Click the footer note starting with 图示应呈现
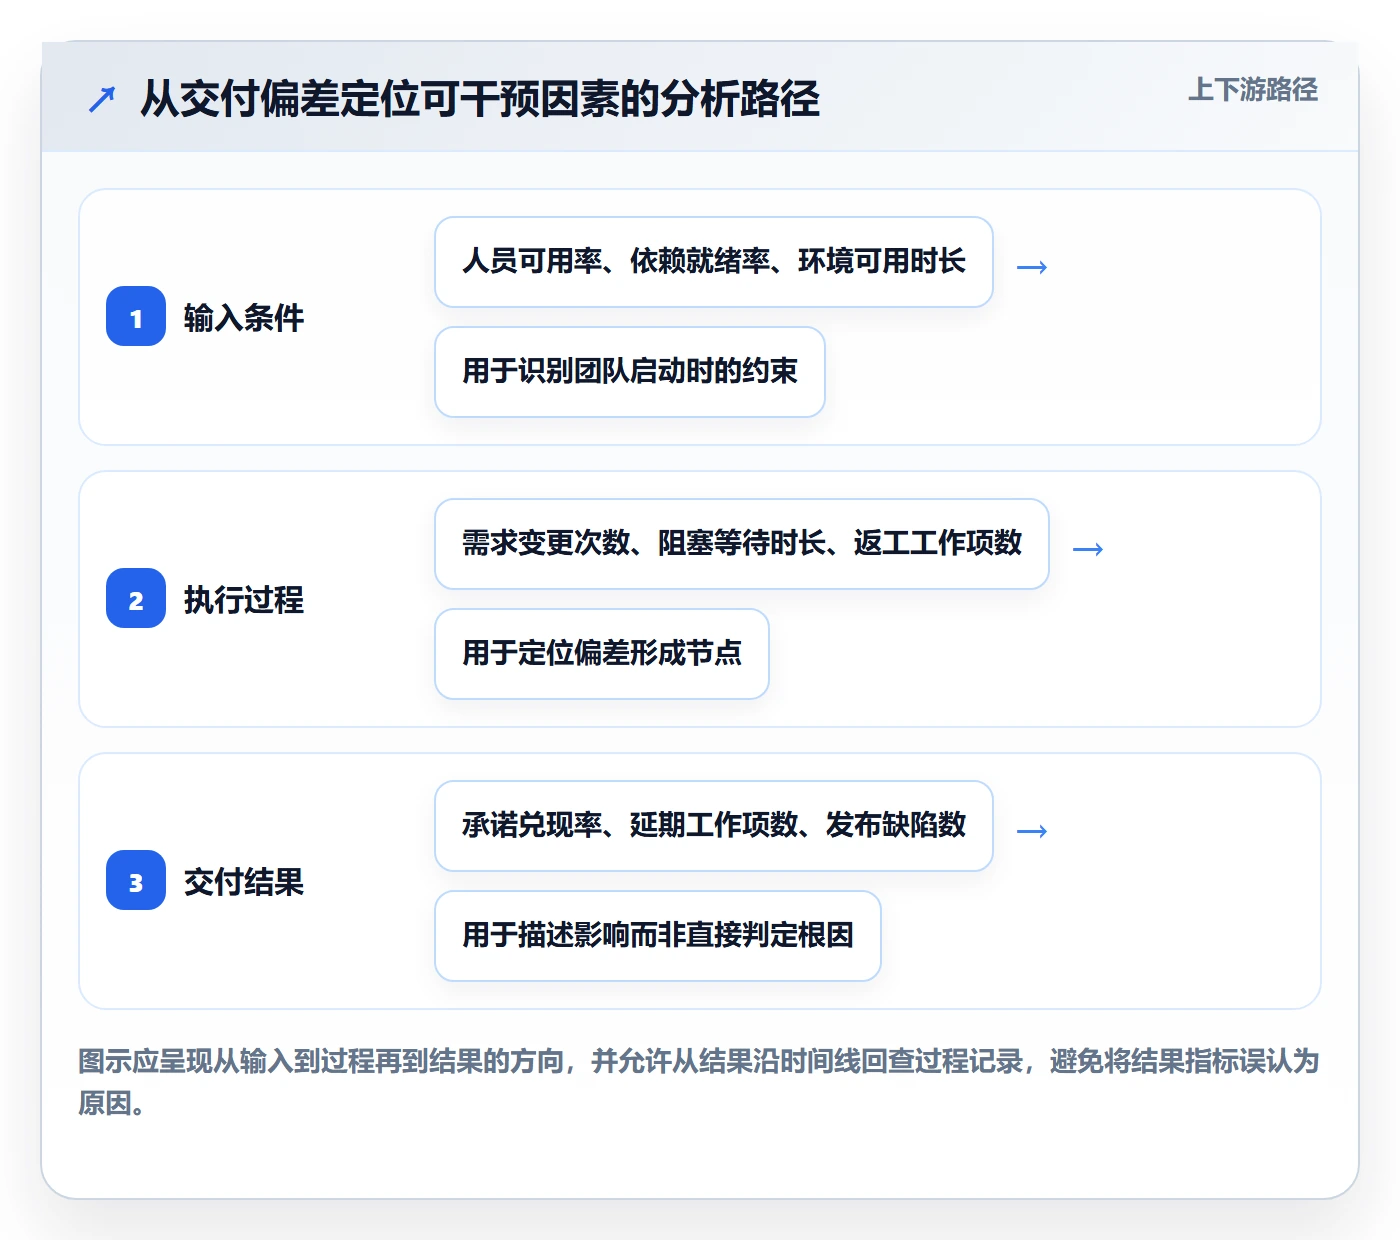The image size is (1400, 1240). point(699,1082)
